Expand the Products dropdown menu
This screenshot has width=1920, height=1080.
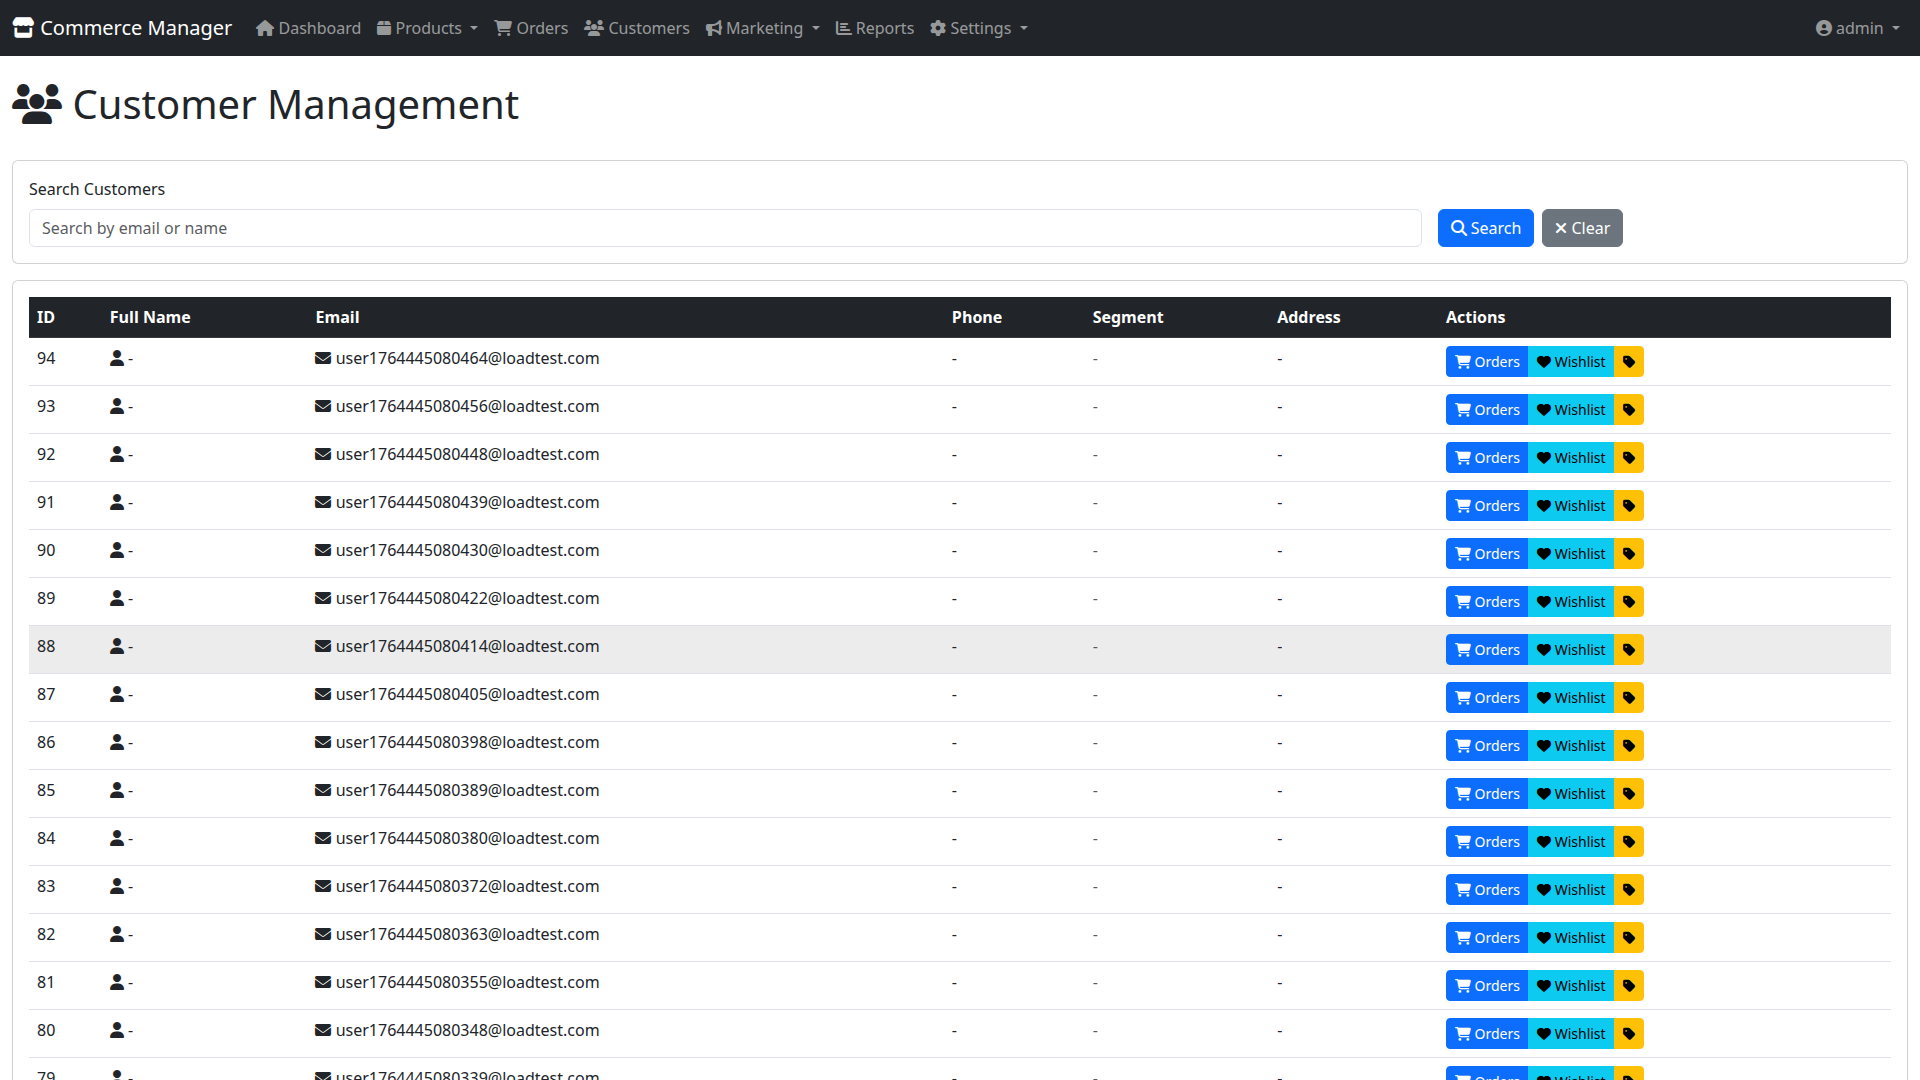[x=427, y=28]
